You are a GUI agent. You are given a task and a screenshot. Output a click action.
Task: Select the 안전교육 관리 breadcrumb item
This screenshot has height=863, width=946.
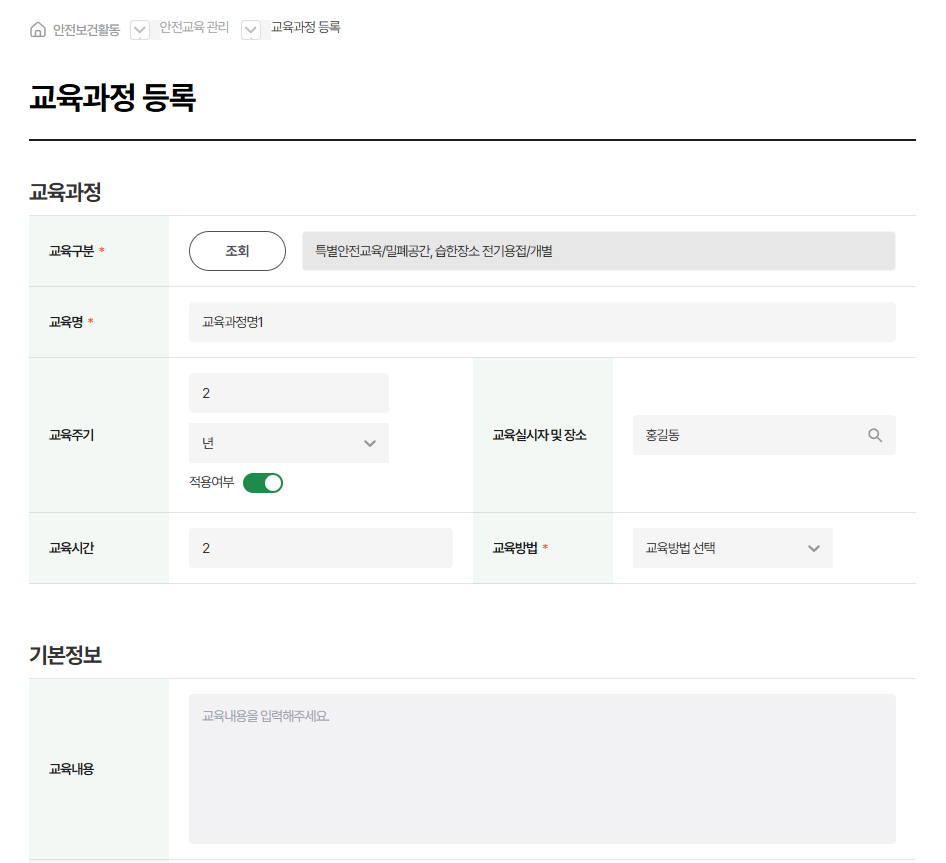pos(194,28)
